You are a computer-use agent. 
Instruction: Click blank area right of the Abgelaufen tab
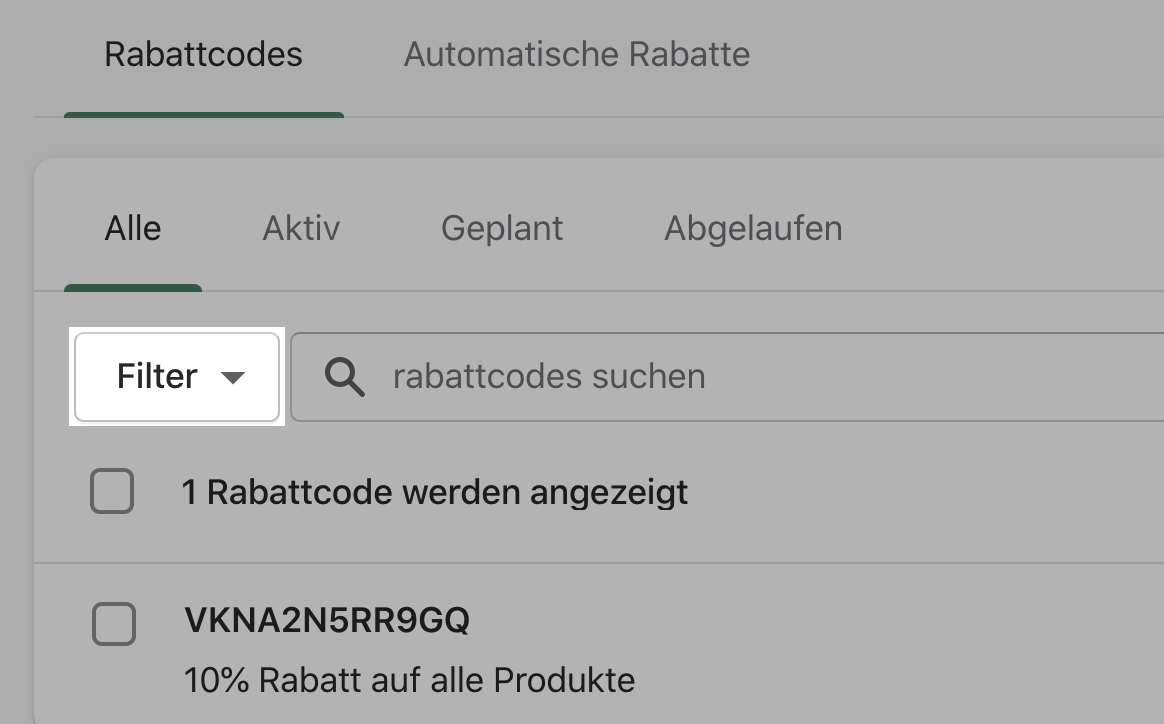(1000, 229)
